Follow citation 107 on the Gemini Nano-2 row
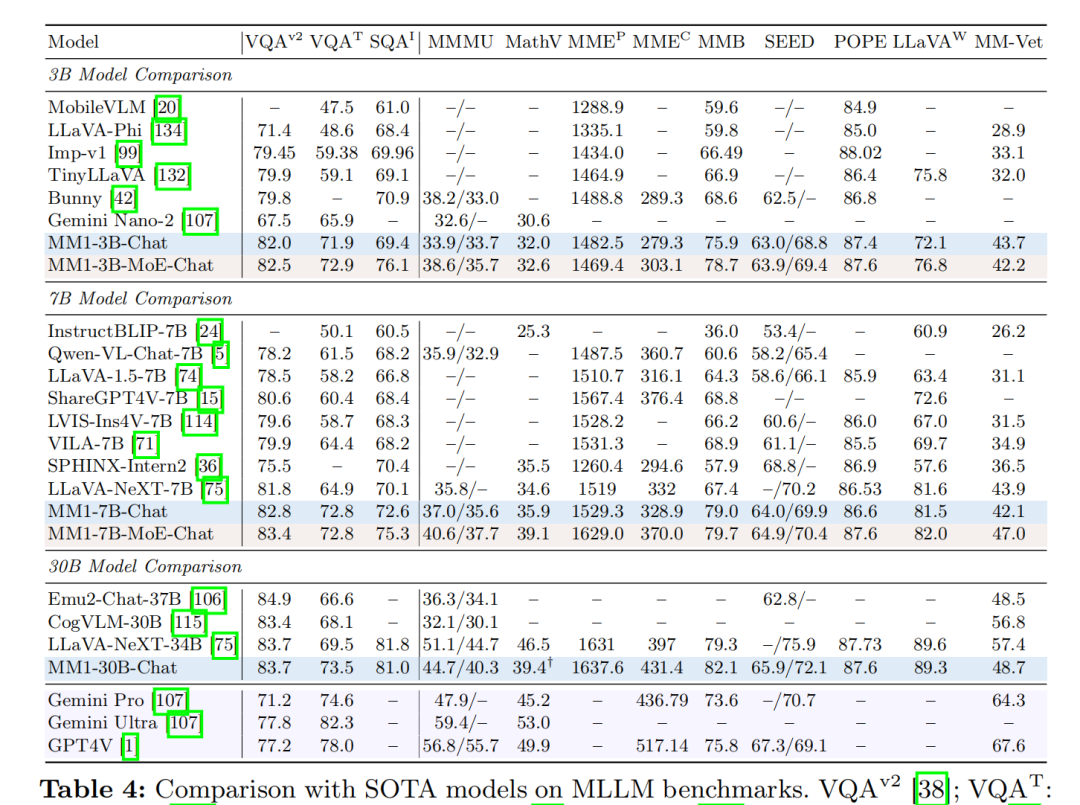 tap(200, 220)
